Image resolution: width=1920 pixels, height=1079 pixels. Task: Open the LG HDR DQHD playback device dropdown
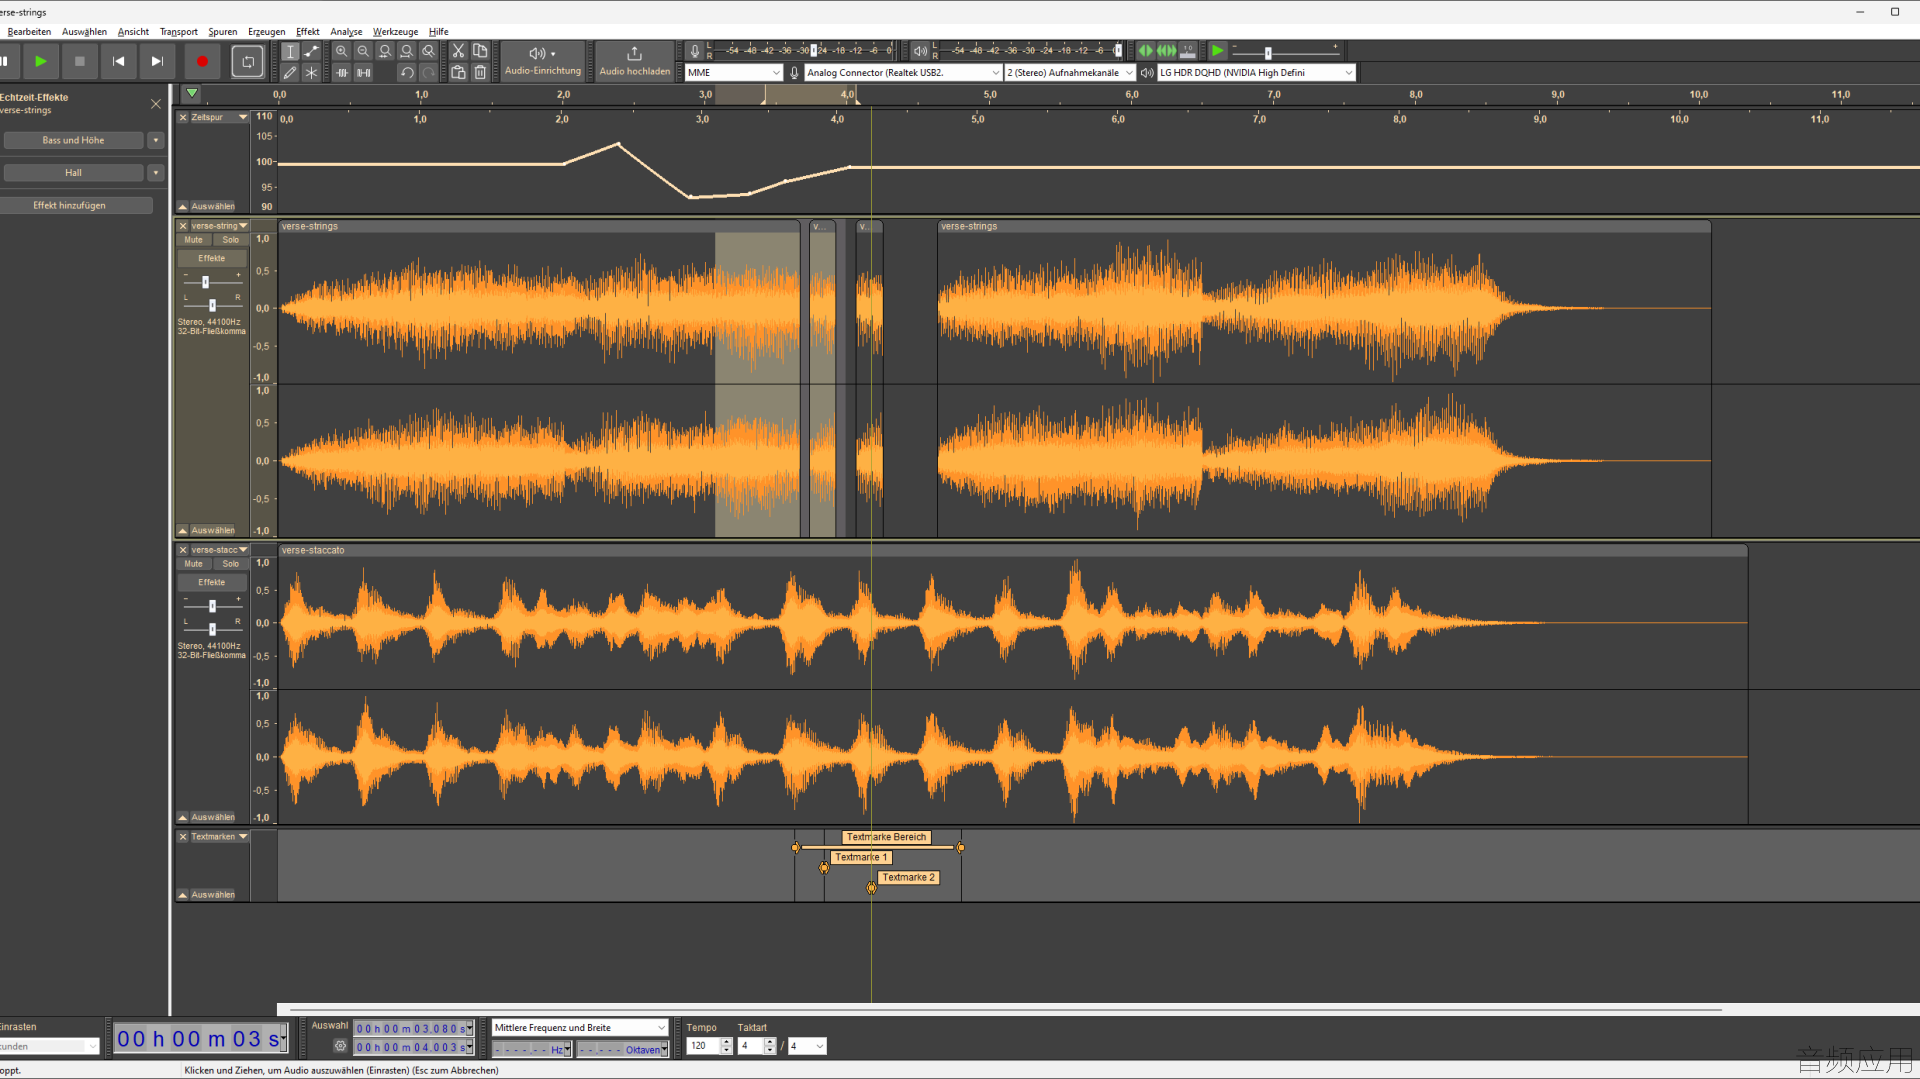[1256, 73]
